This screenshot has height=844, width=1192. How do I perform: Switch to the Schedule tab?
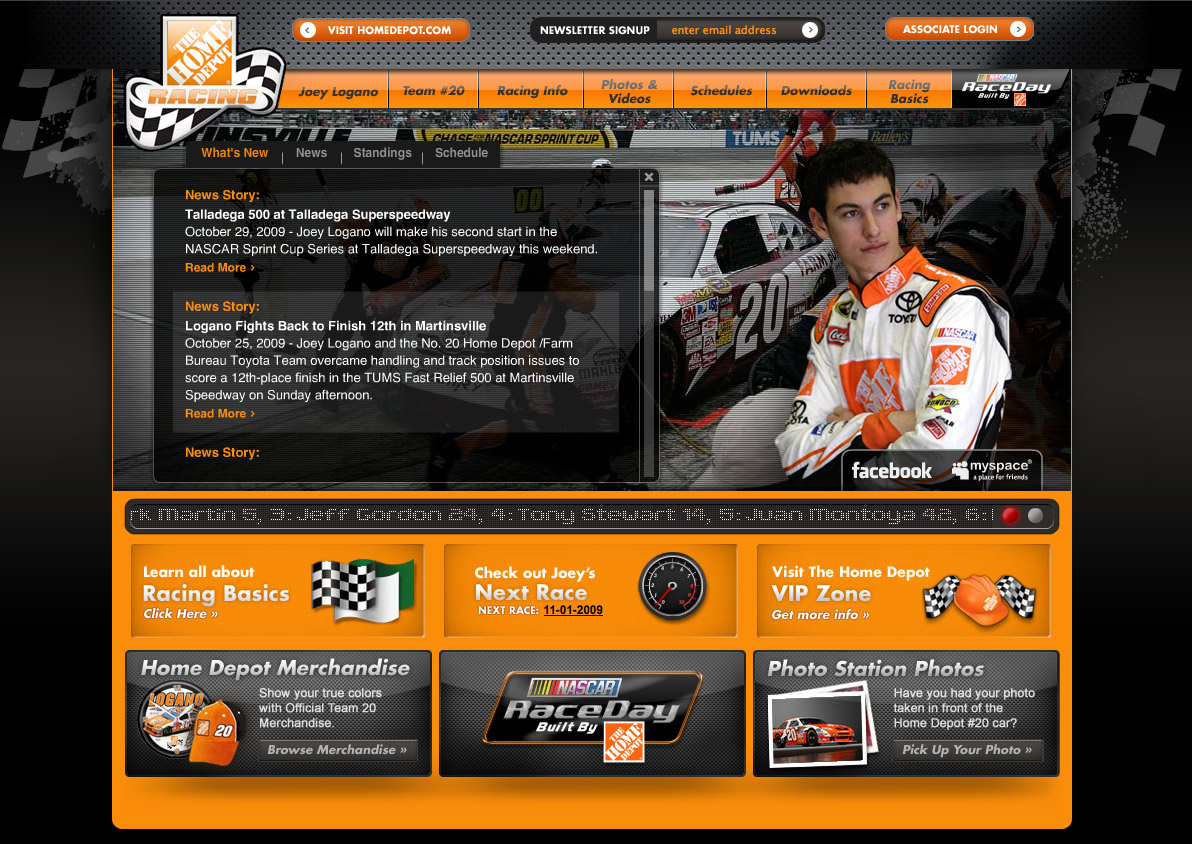click(x=461, y=153)
